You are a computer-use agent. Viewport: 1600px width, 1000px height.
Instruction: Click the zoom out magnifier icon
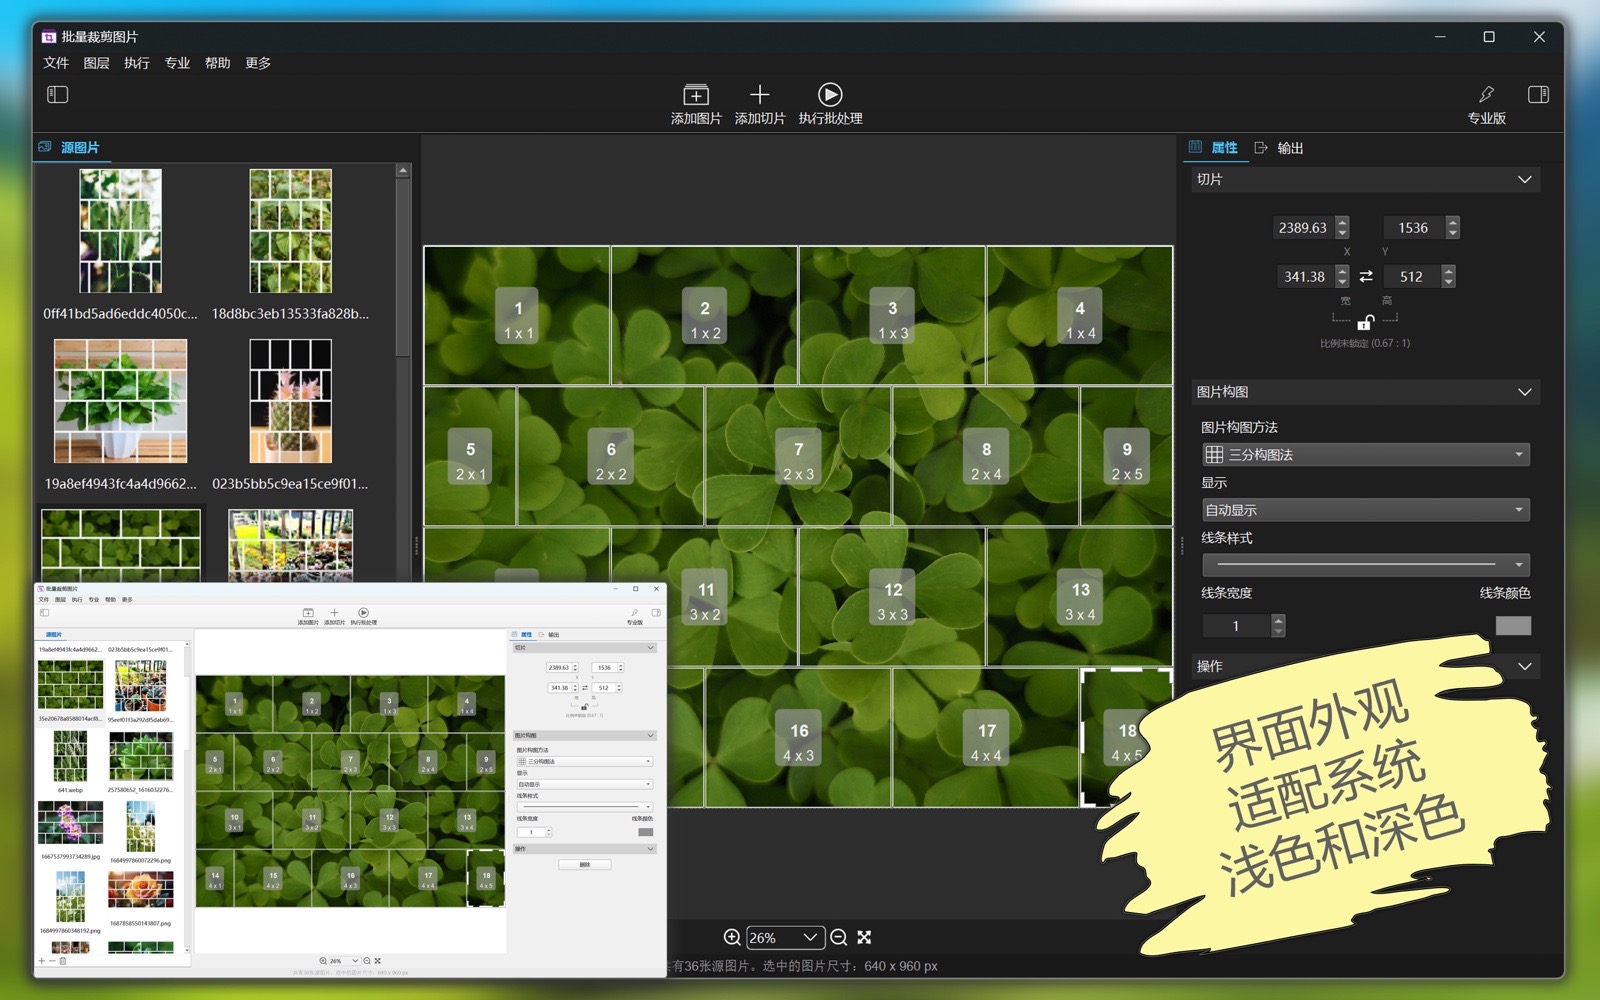tap(839, 937)
